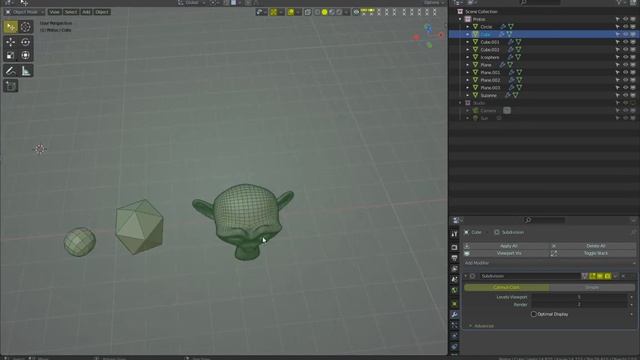Screen dimensions: 640x360
Task: Hide Suzanne object in viewport
Action: click(625, 95)
